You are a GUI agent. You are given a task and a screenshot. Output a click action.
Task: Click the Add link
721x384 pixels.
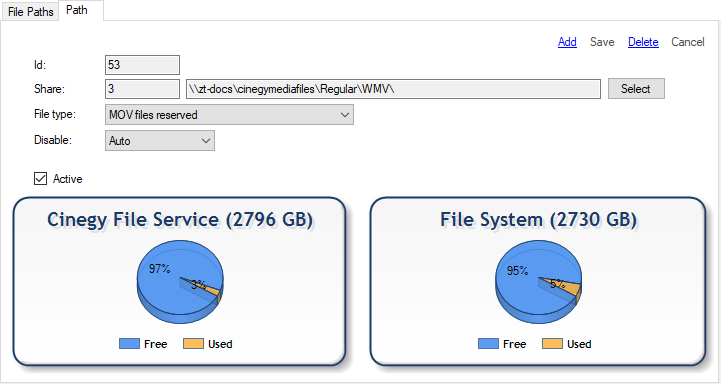(567, 42)
